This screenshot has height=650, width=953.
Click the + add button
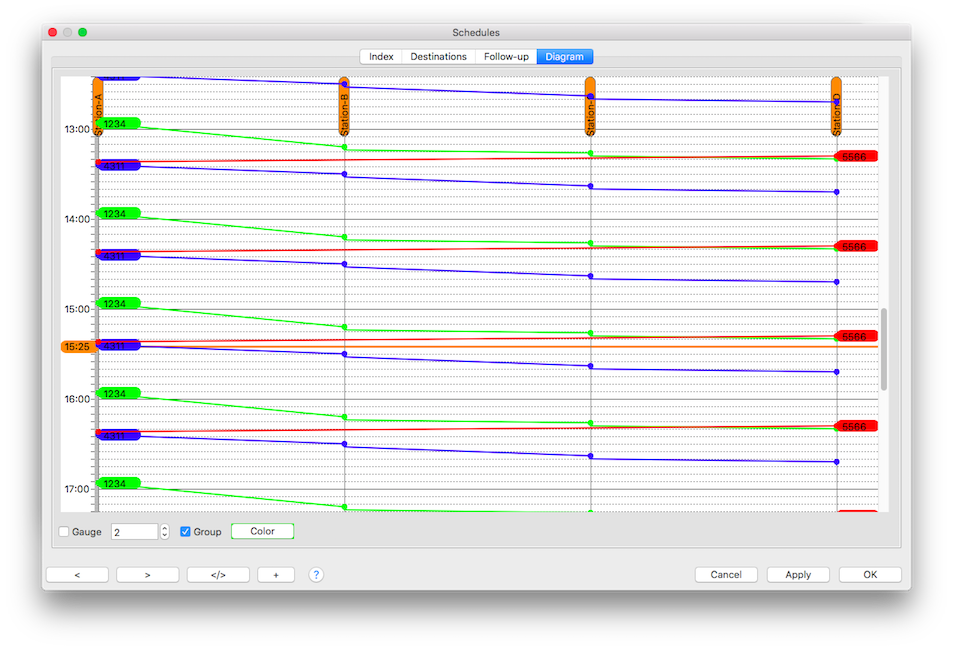point(275,575)
